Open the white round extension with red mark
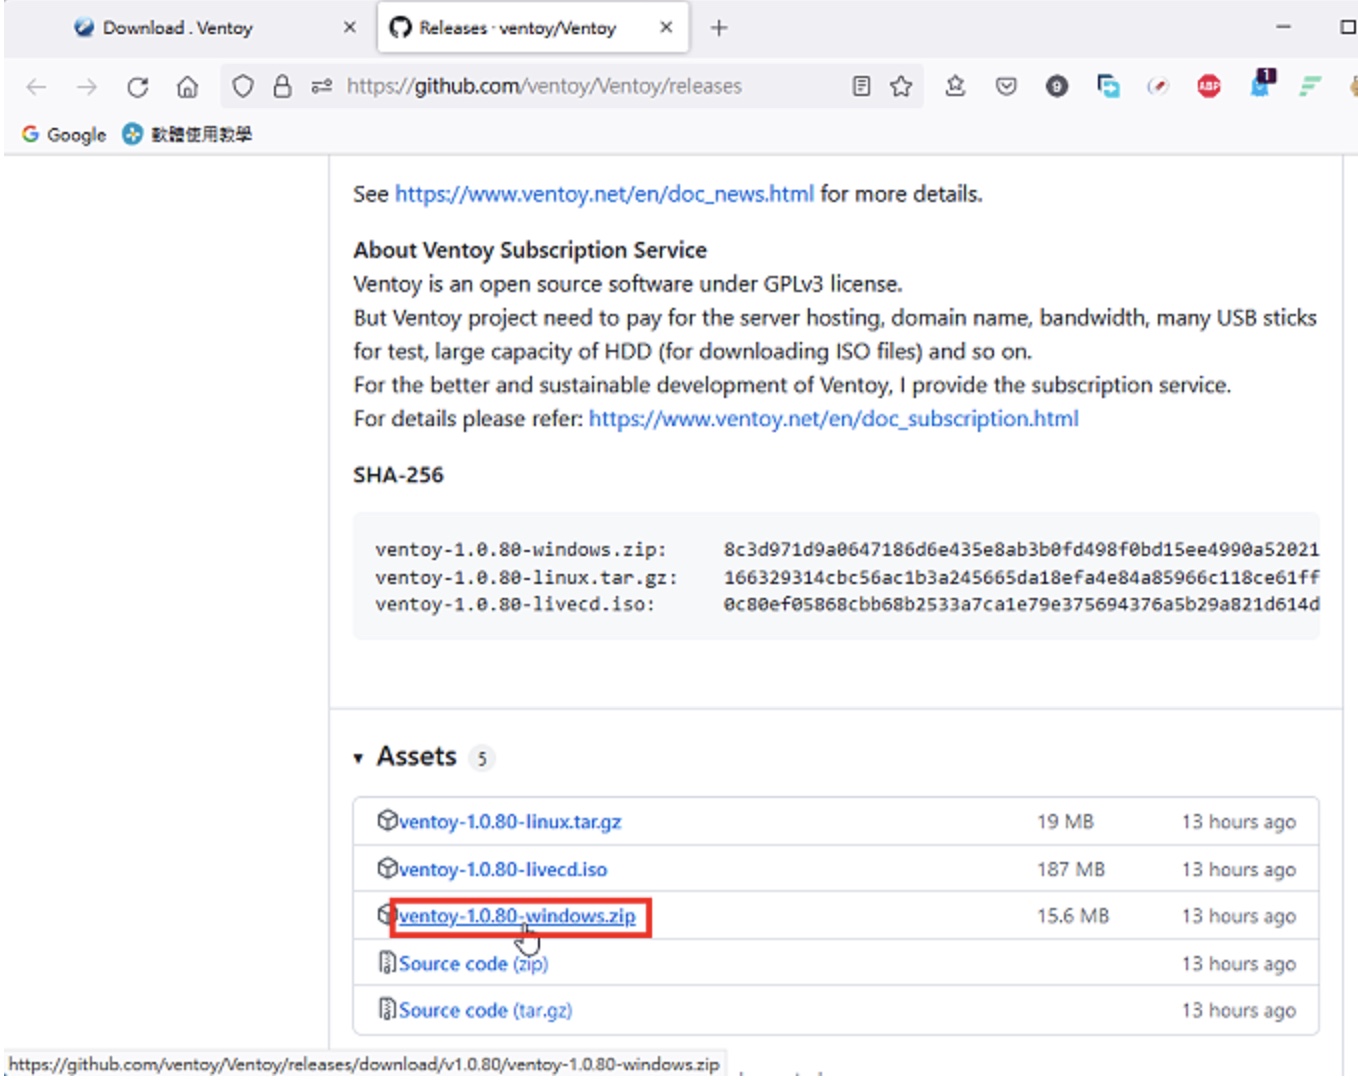 pos(1158,87)
